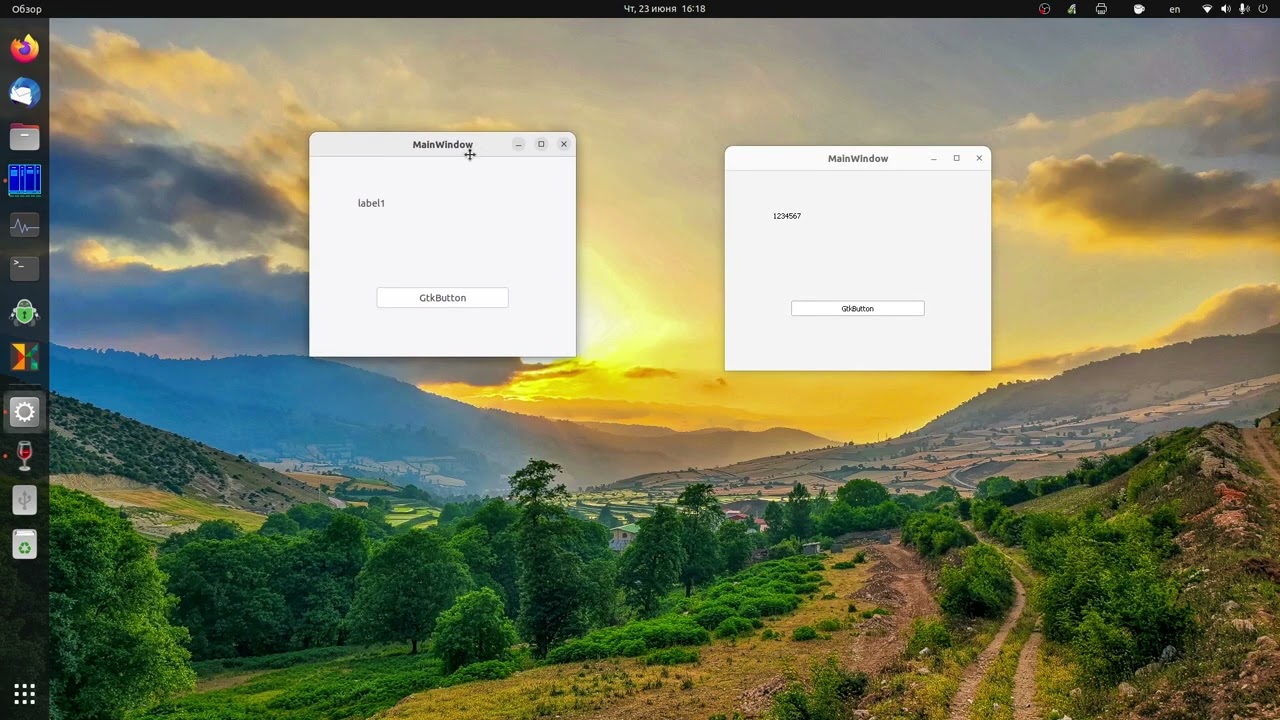Minimize the right MainWindow
The image size is (1280, 720).
click(934, 158)
